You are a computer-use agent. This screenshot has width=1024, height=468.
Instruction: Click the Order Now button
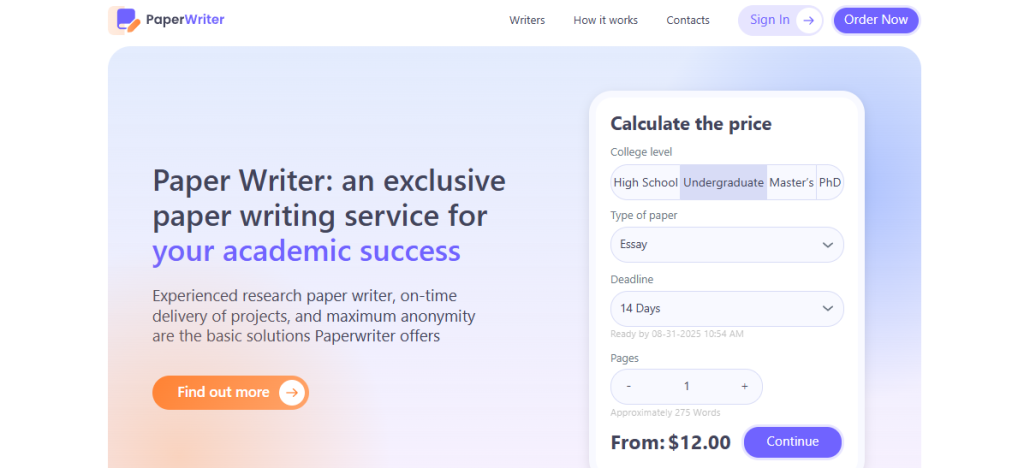tap(876, 20)
